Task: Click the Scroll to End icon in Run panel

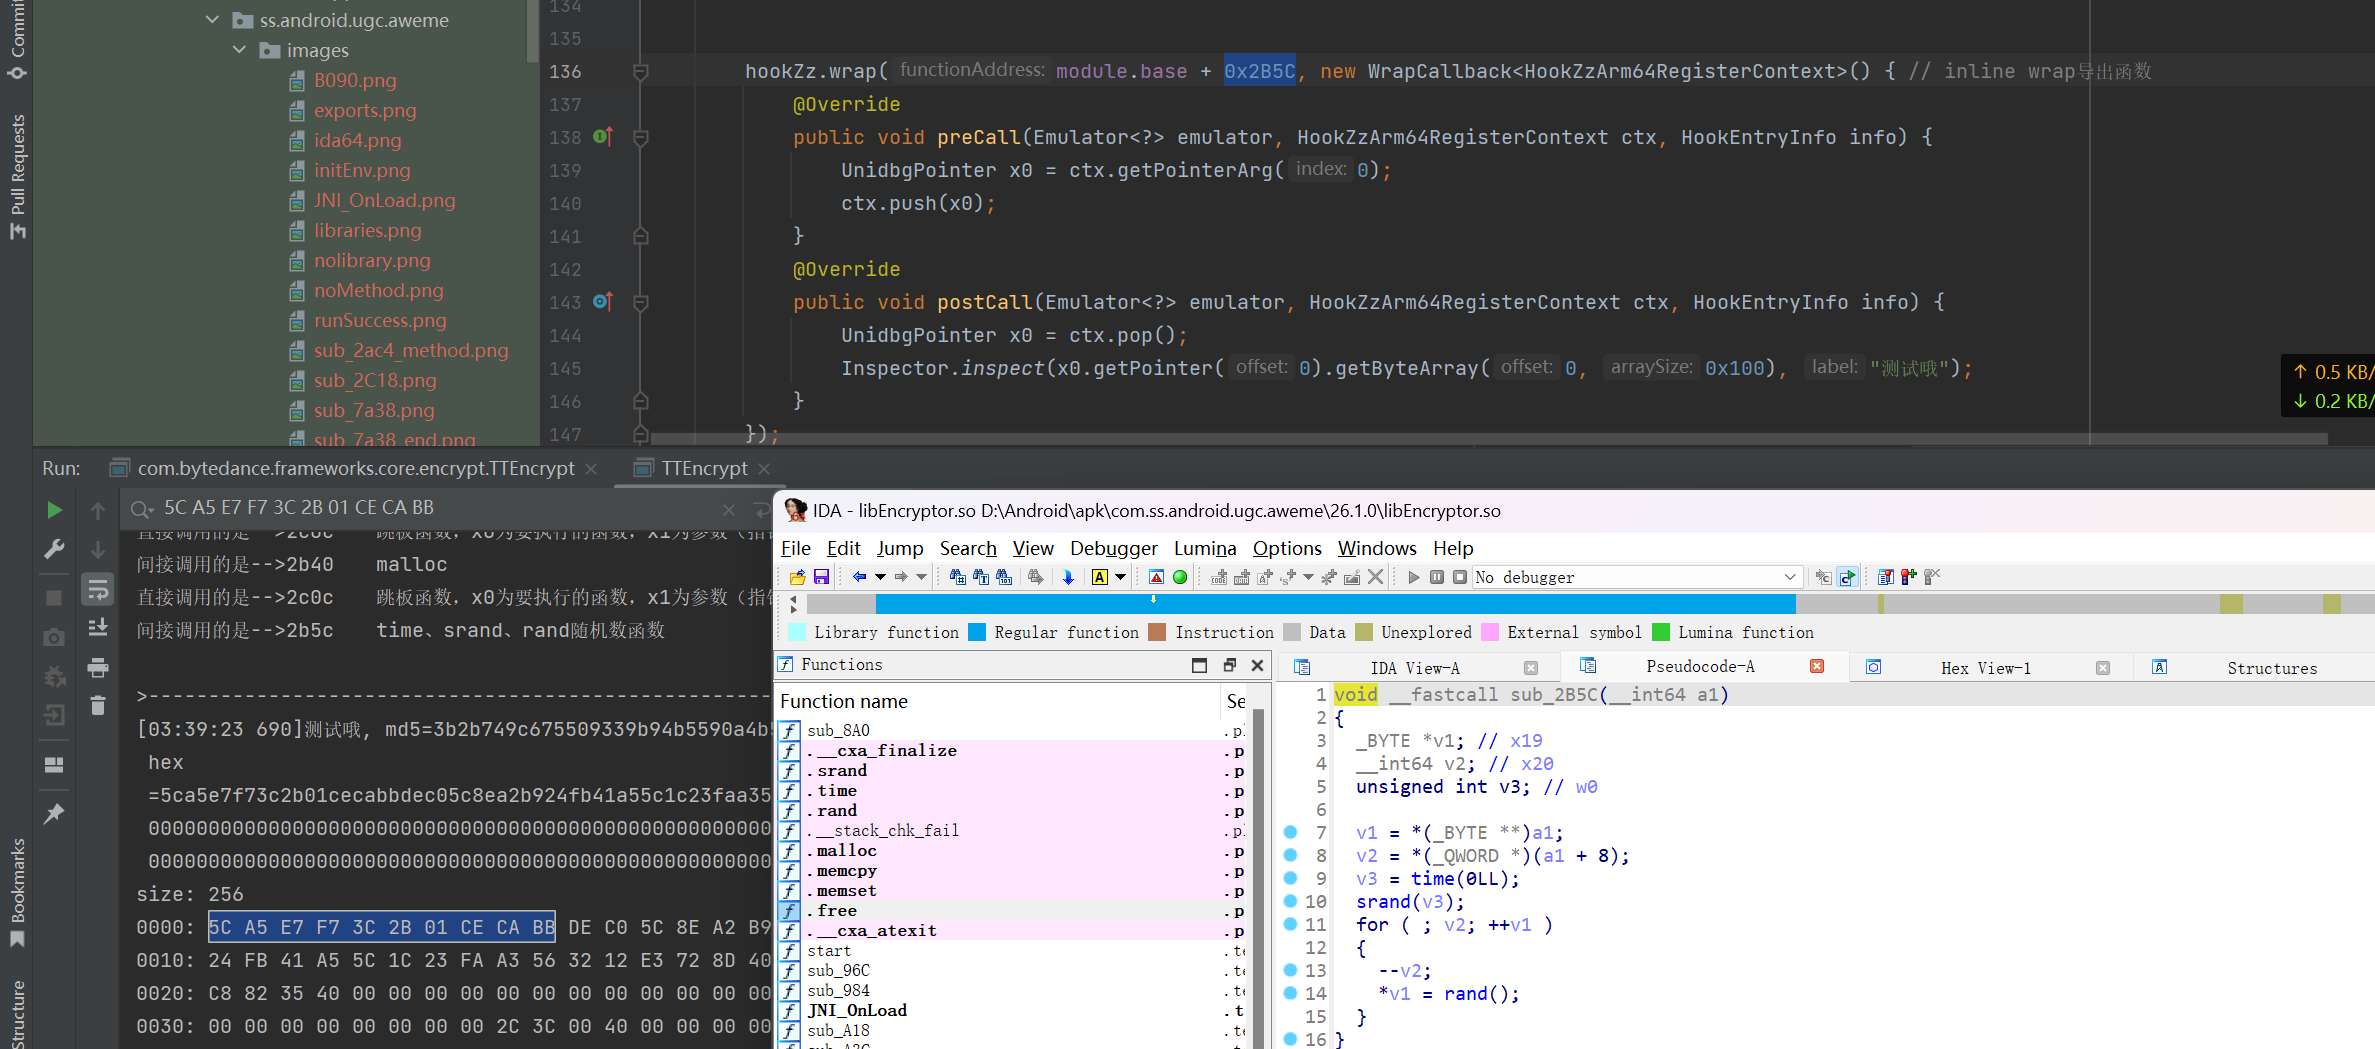Action: [98, 627]
